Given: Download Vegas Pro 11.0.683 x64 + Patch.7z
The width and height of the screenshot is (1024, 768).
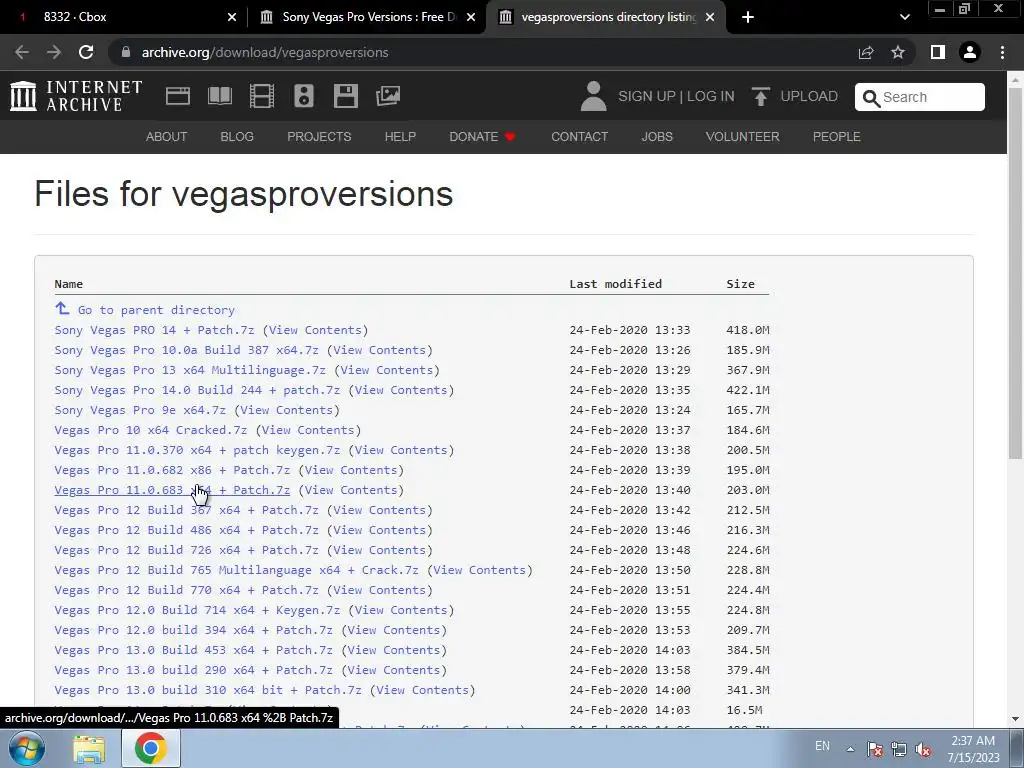Looking at the screenshot, I should (x=172, y=490).
